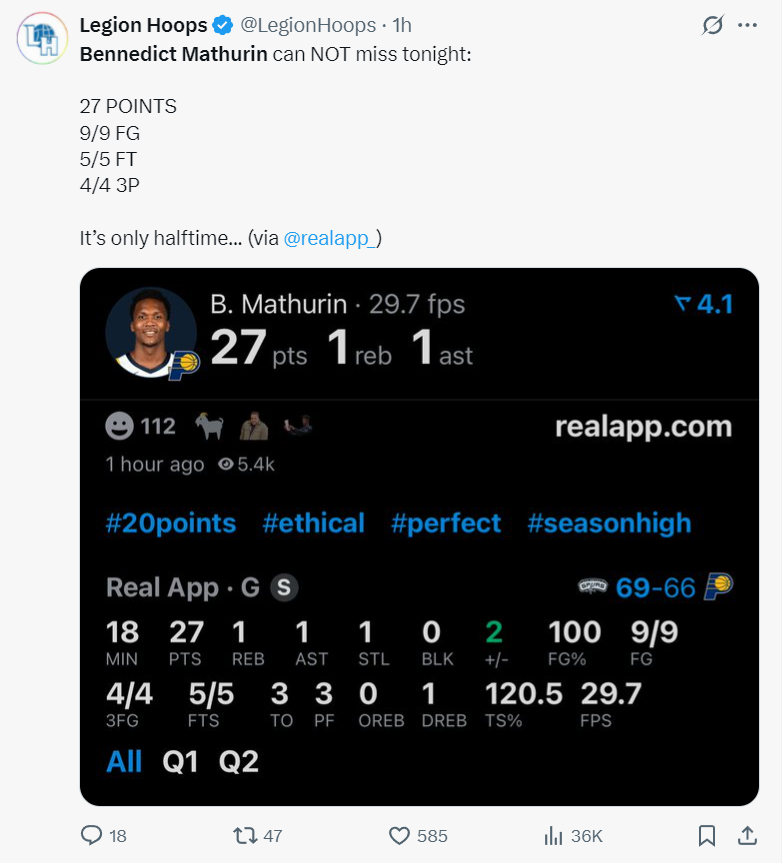Open the share icon under the post
The width and height of the screenshot is (782, 863).
[746, 835]
